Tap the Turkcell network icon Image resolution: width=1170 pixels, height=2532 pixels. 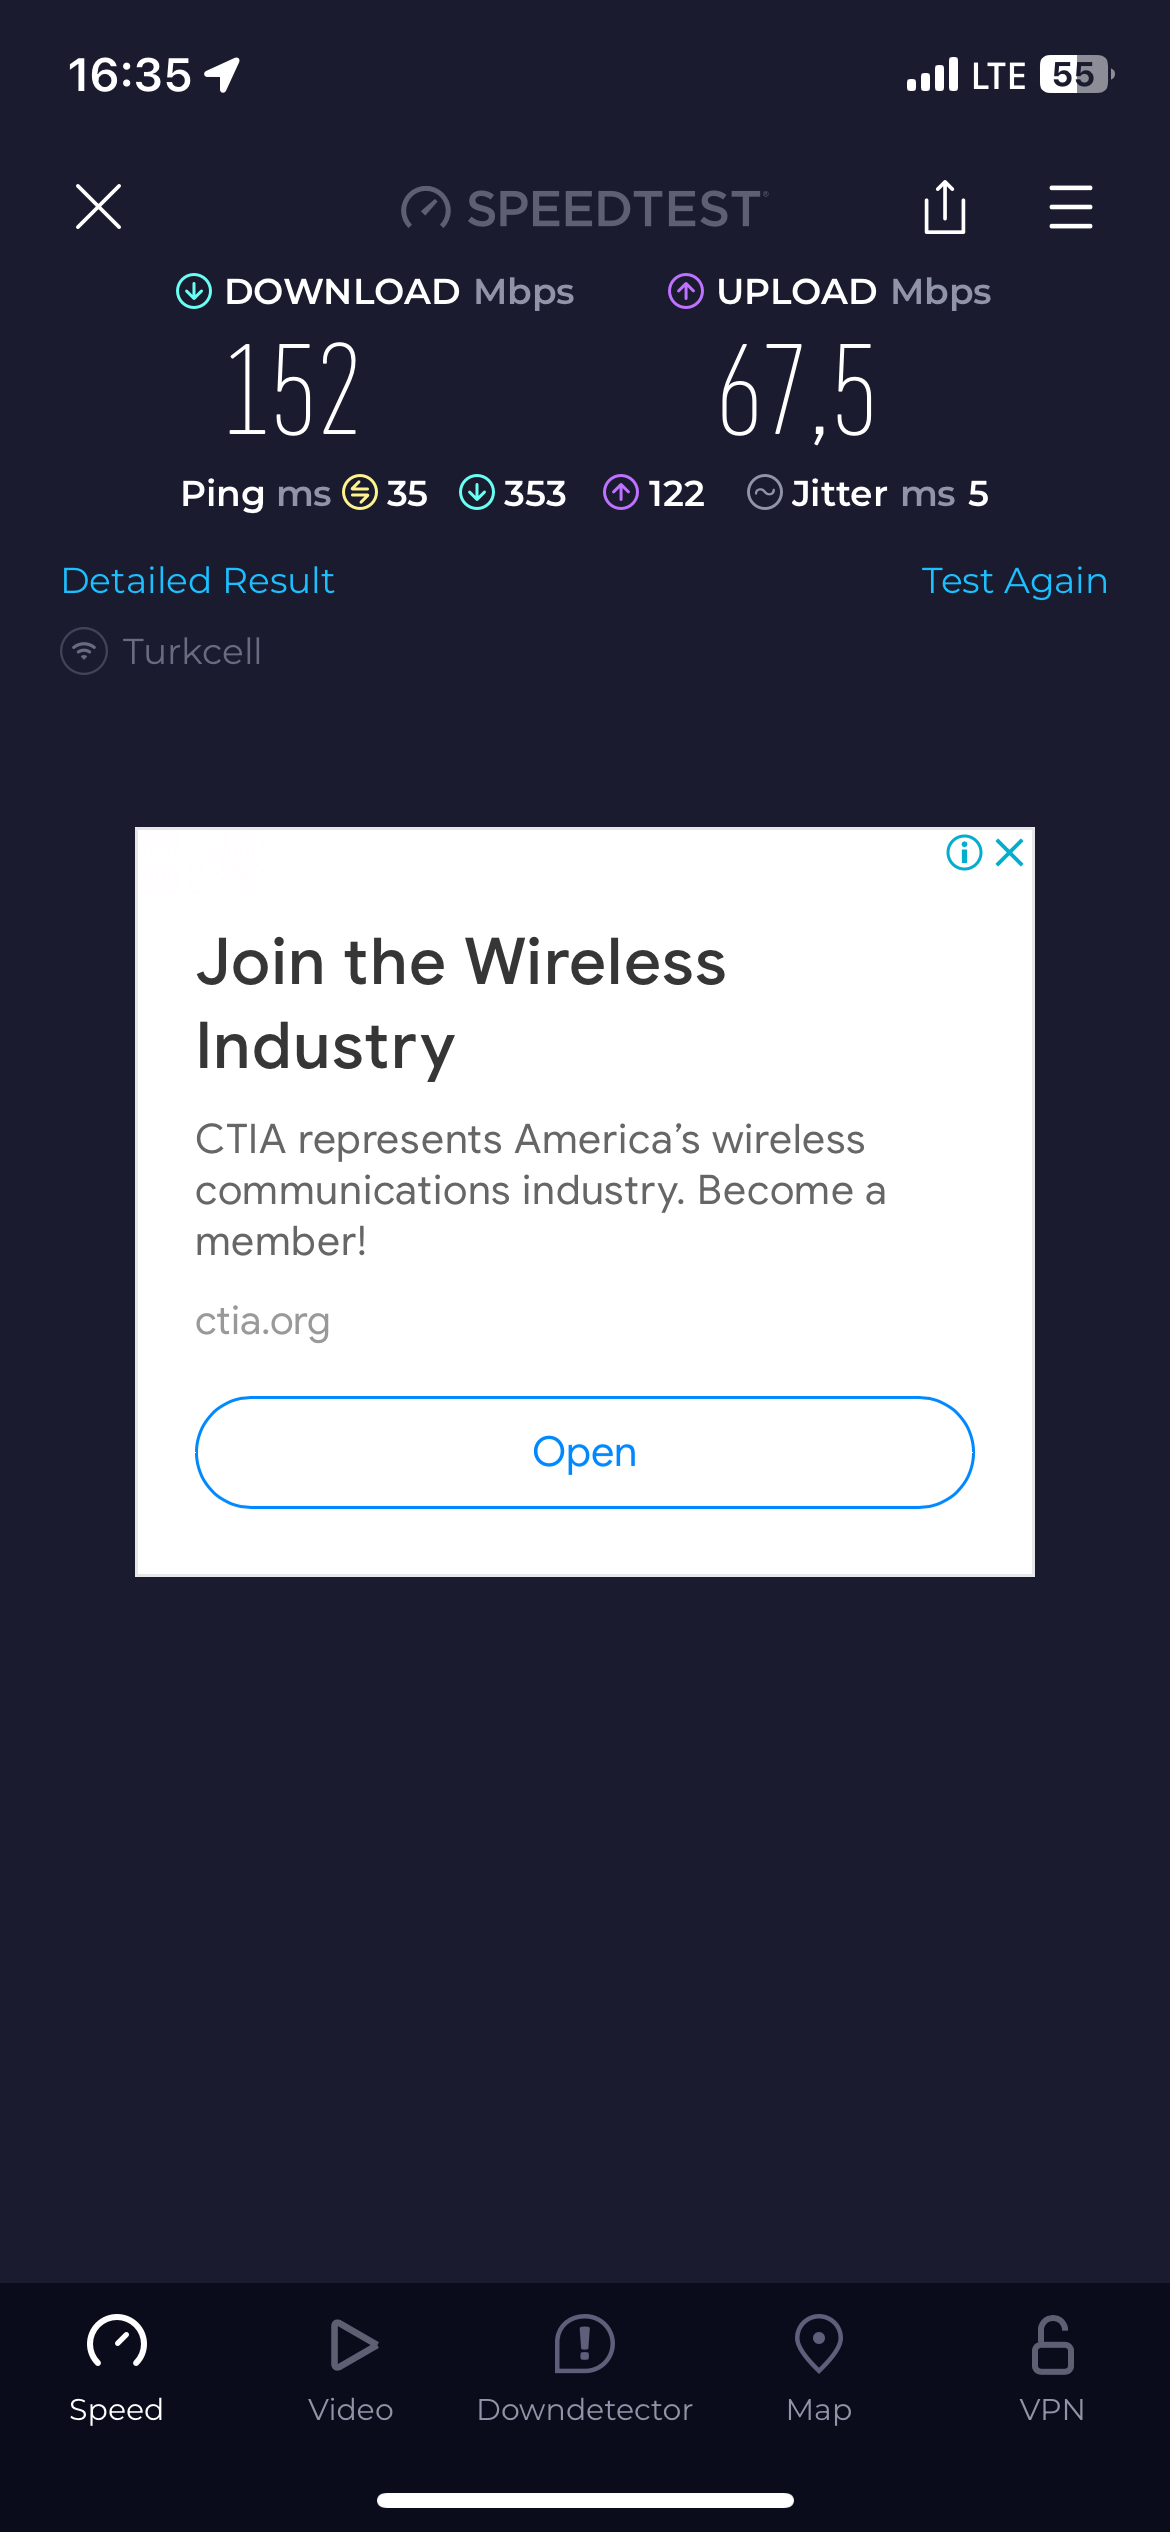pyautogui.click(x=84, y=651)
